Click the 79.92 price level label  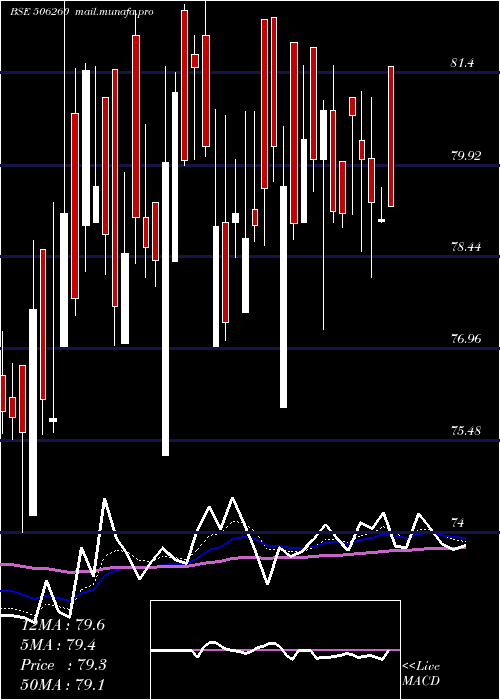point(466,156)
